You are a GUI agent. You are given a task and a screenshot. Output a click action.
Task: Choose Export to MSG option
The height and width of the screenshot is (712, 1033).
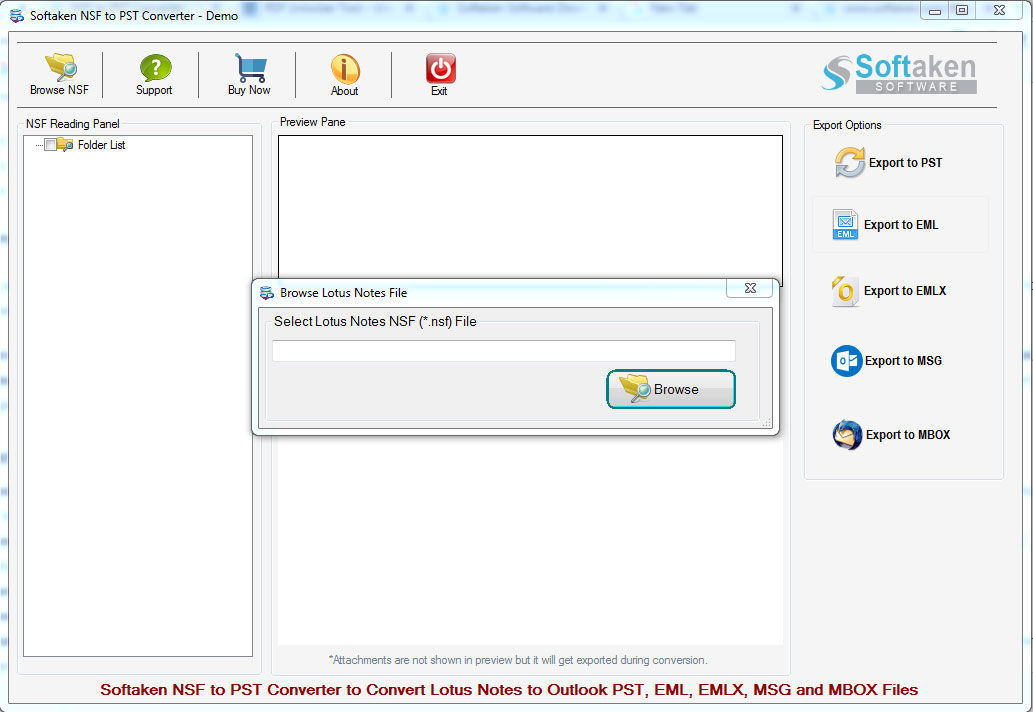887,361
